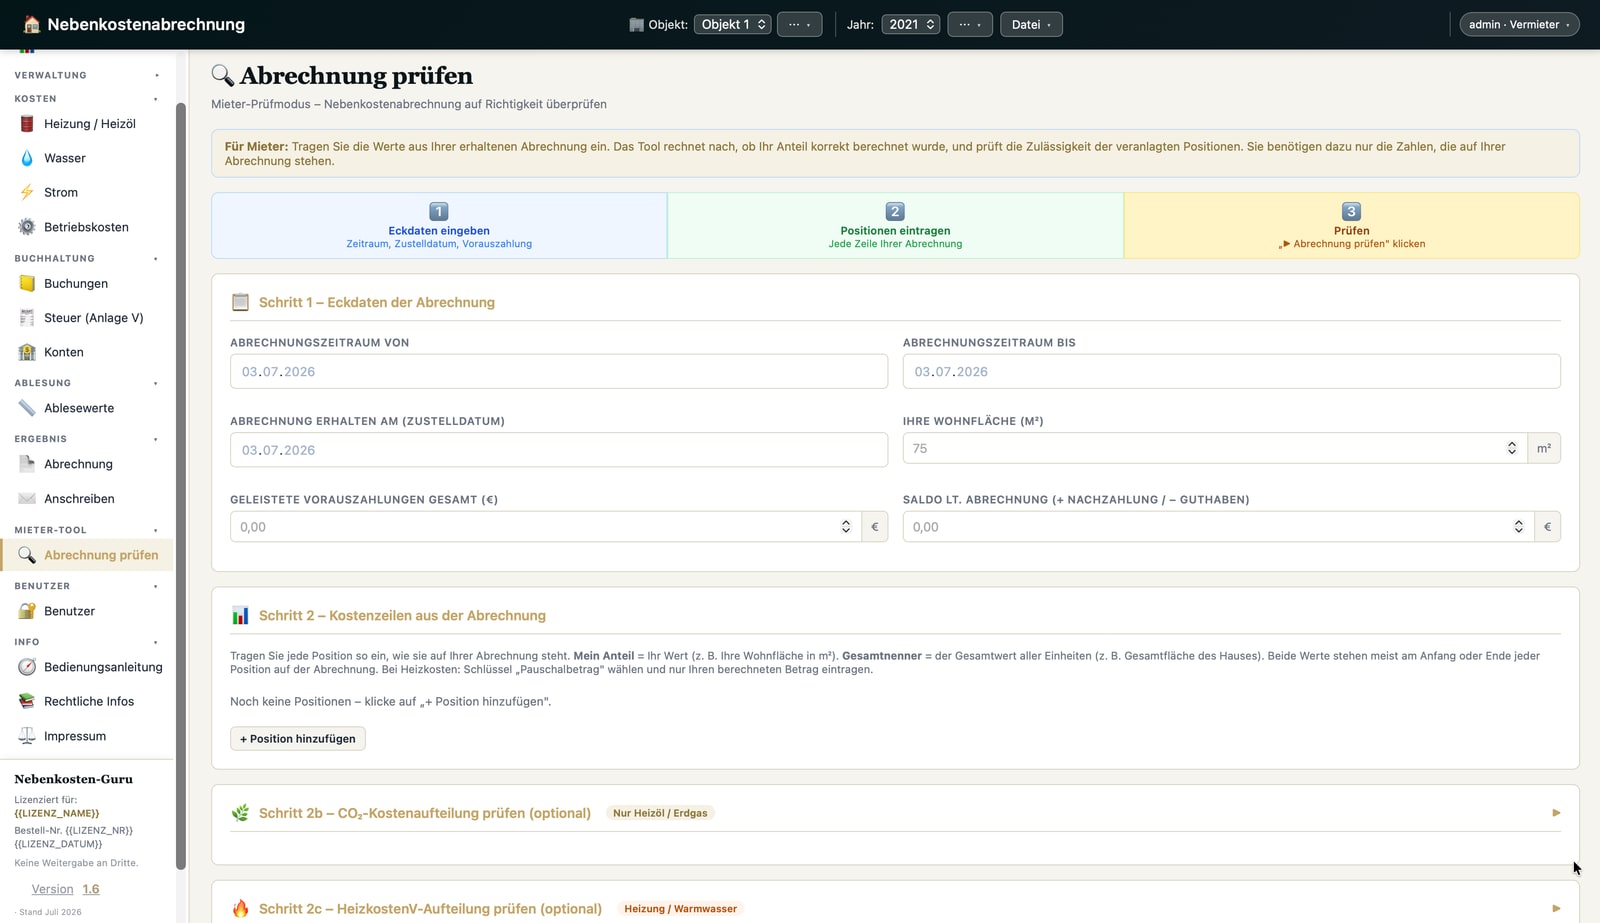Image resolution: width=1600 pixels, height=923 pixels.
Task: Open the Version 1.6 link
Action: [x=65, y=889]
